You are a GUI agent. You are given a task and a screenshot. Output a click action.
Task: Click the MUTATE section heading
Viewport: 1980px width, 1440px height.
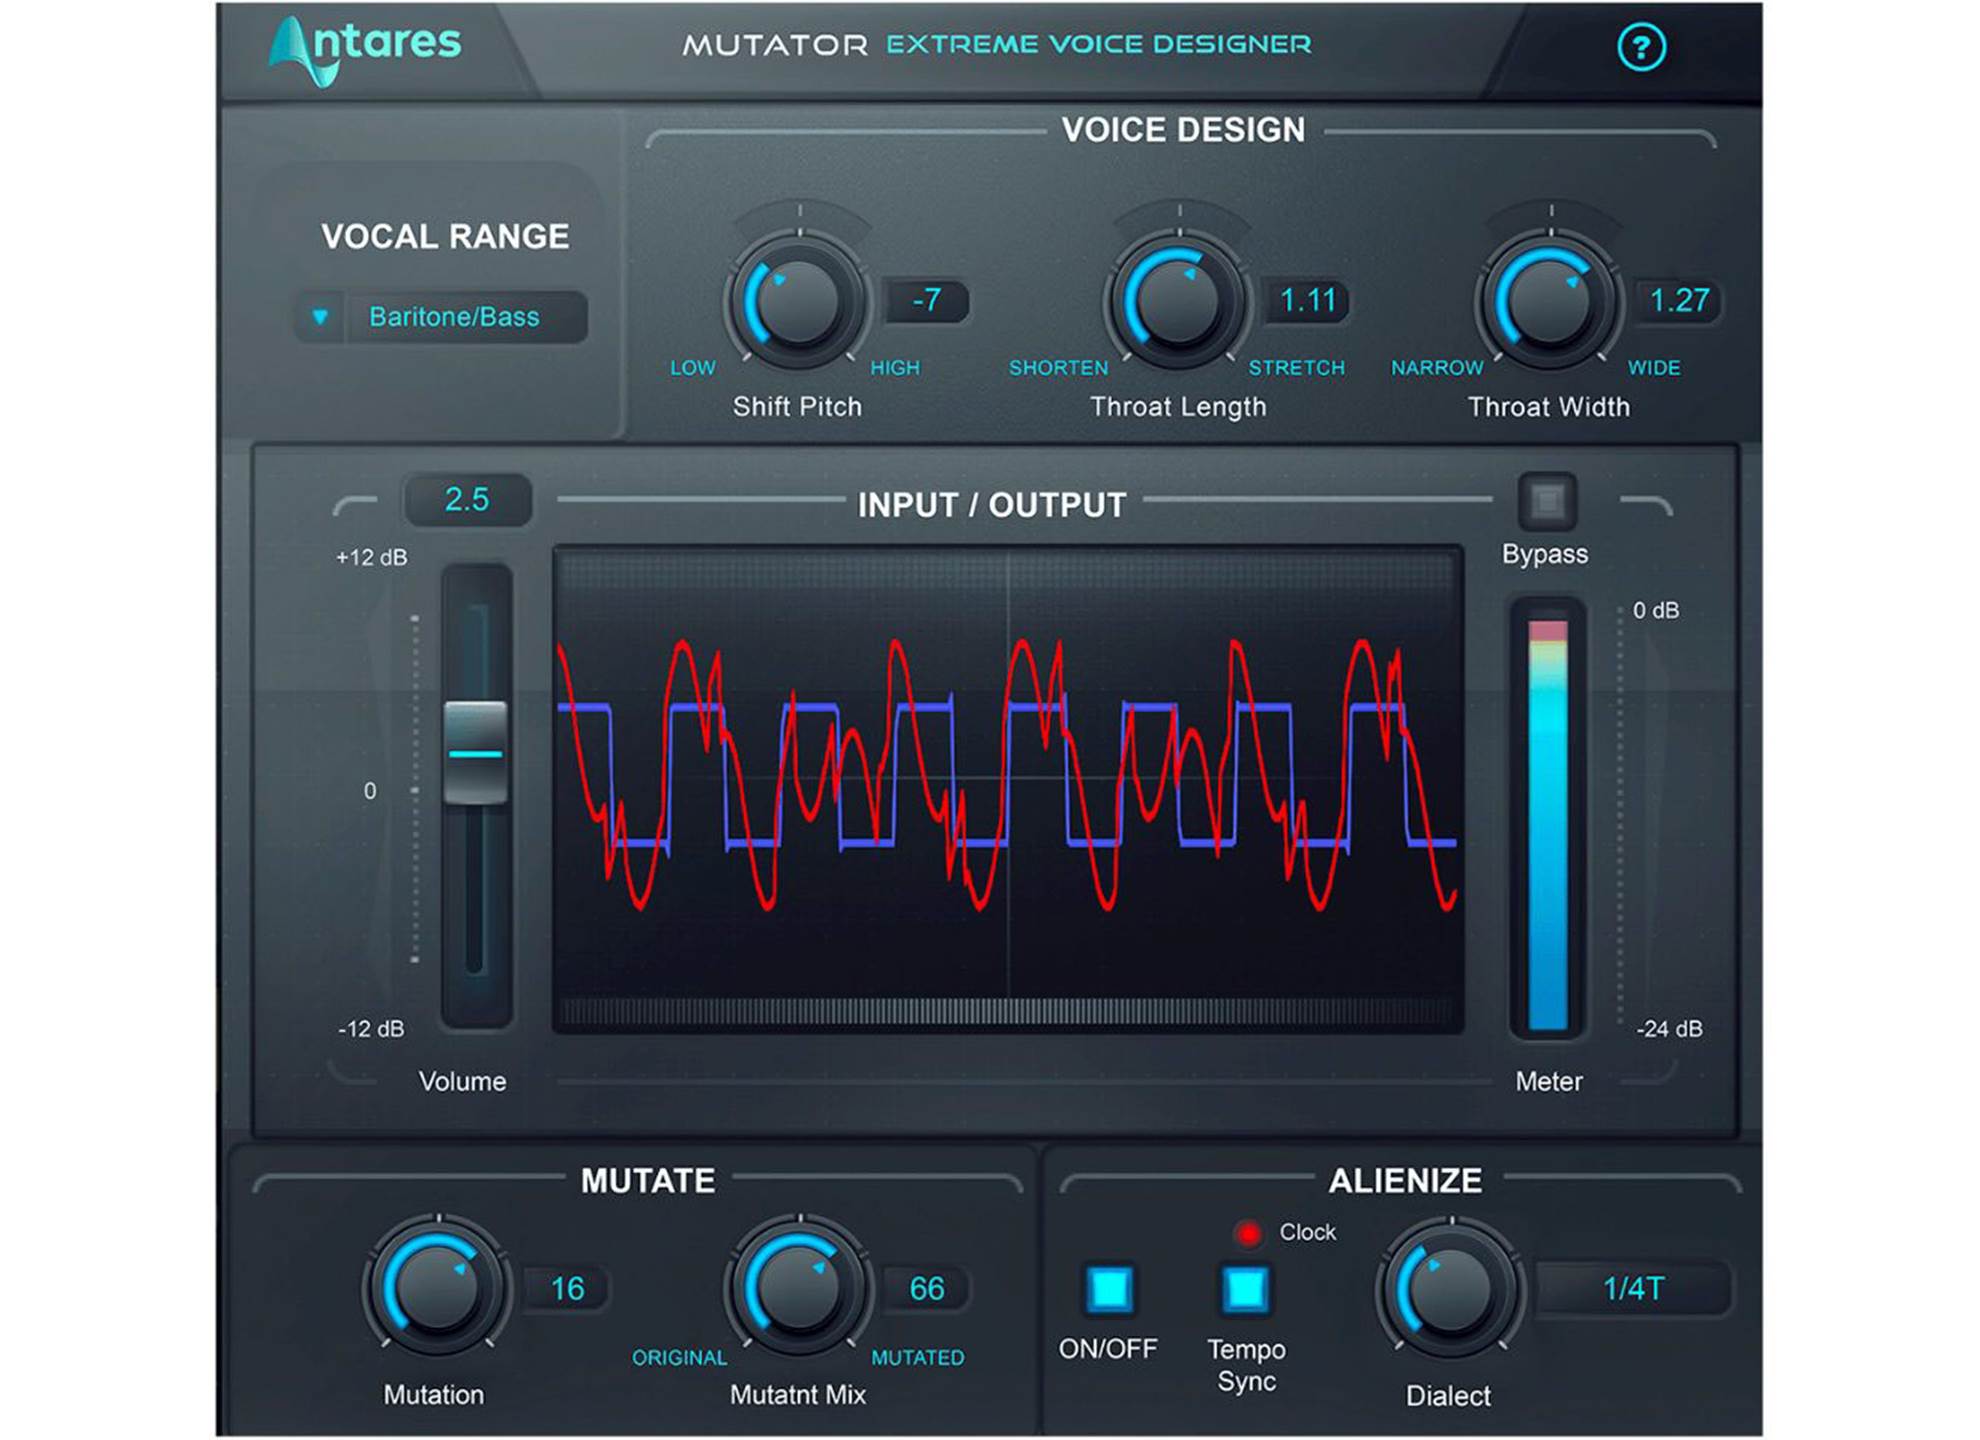[x=648, y=1181]
